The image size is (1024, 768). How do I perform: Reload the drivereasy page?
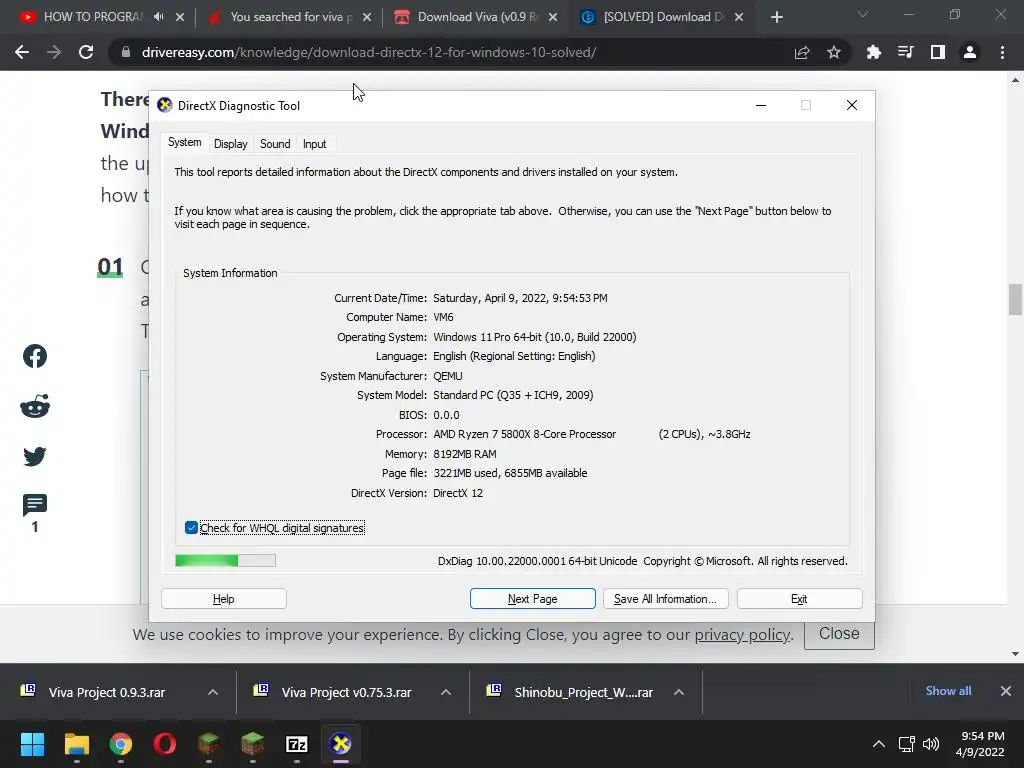[x=86, y=52]
